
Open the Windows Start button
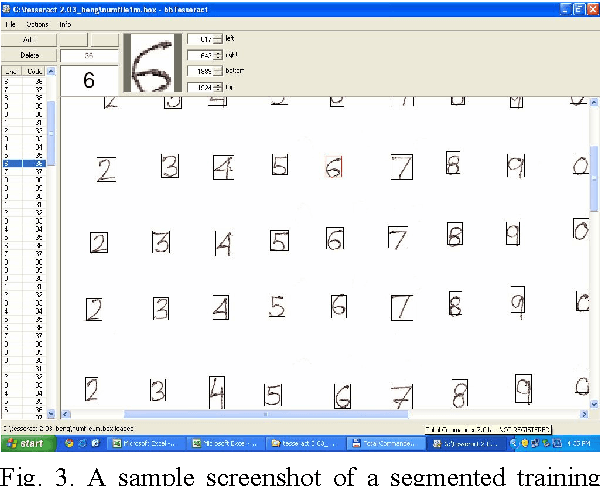coord(27,441)
